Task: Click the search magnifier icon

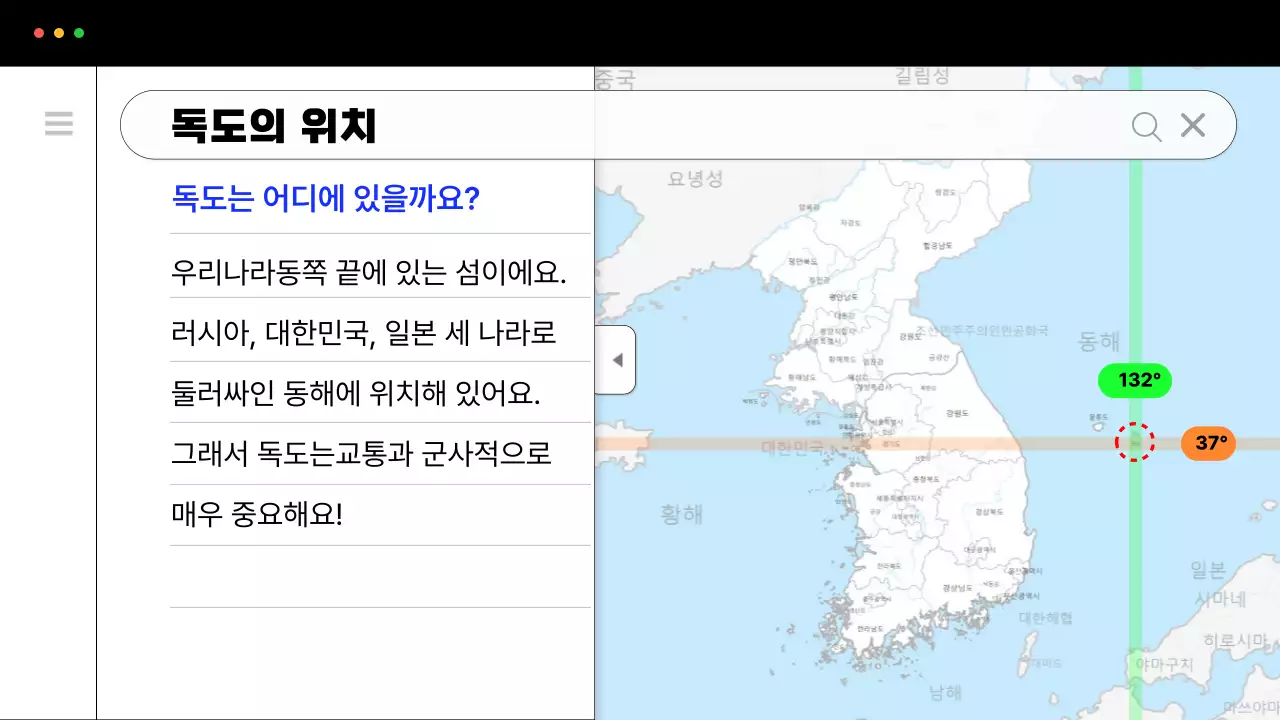Action: pos(1146,125)
